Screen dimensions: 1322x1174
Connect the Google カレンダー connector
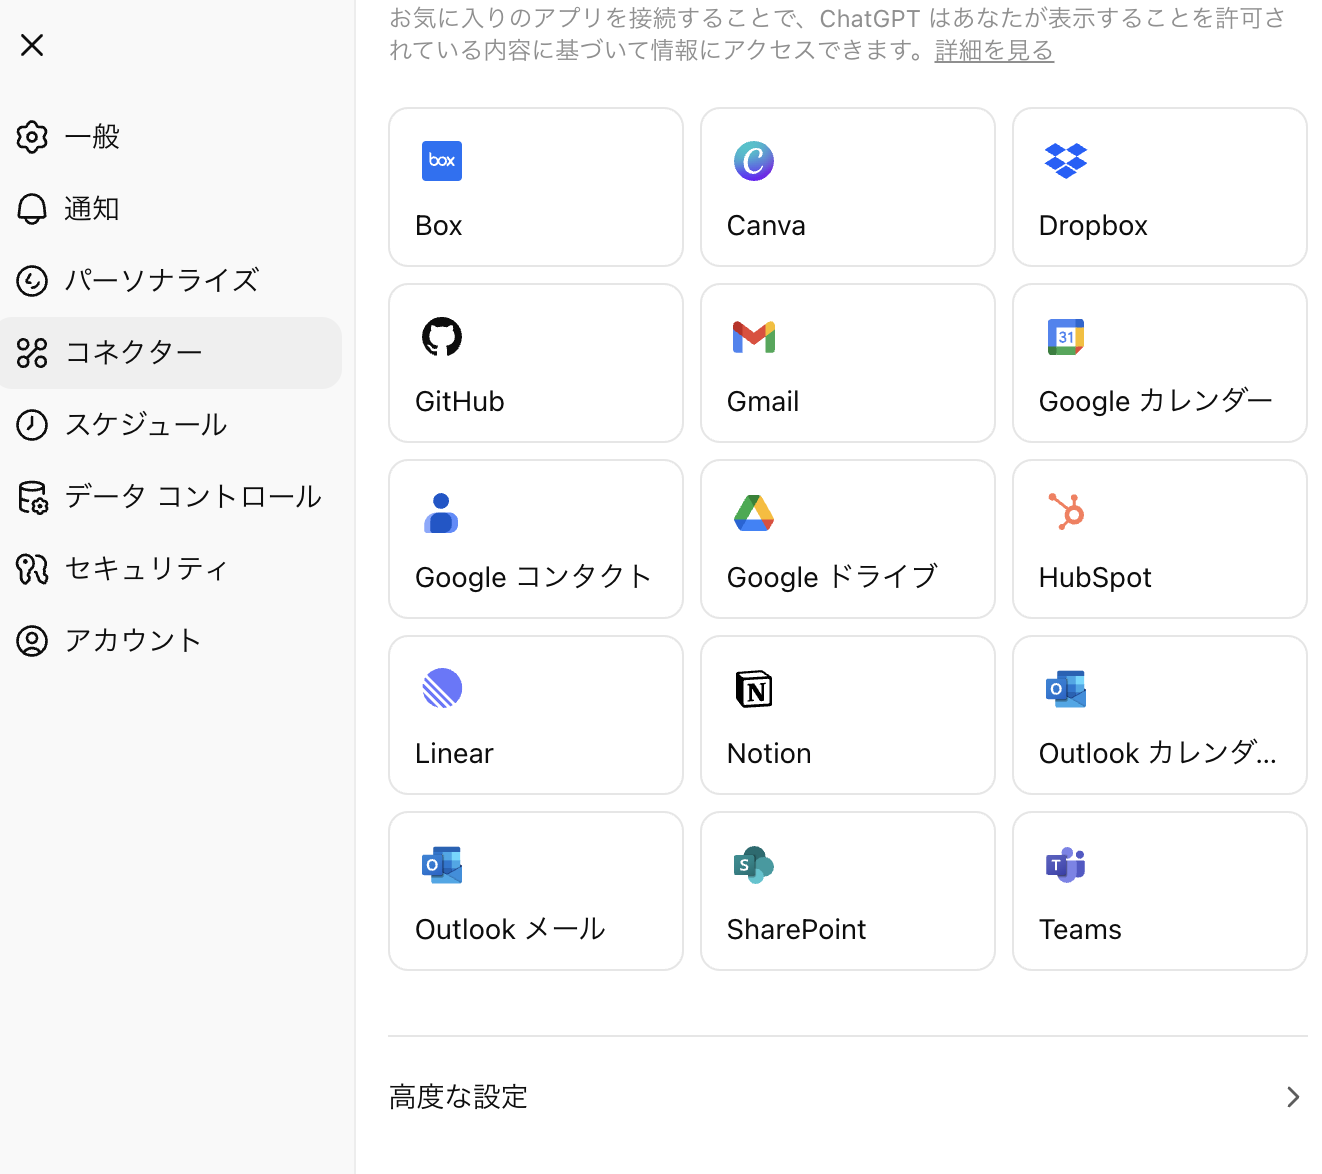(1159, 363)
